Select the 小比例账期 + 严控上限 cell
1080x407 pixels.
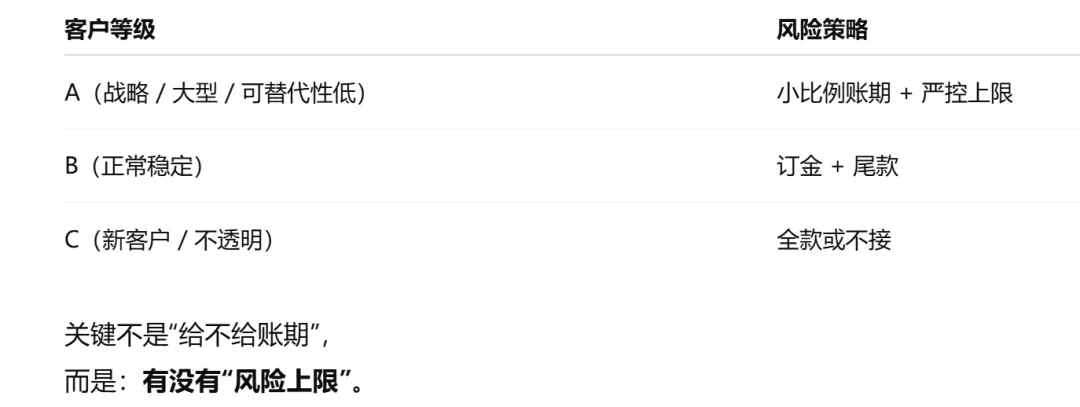[895, 94]
